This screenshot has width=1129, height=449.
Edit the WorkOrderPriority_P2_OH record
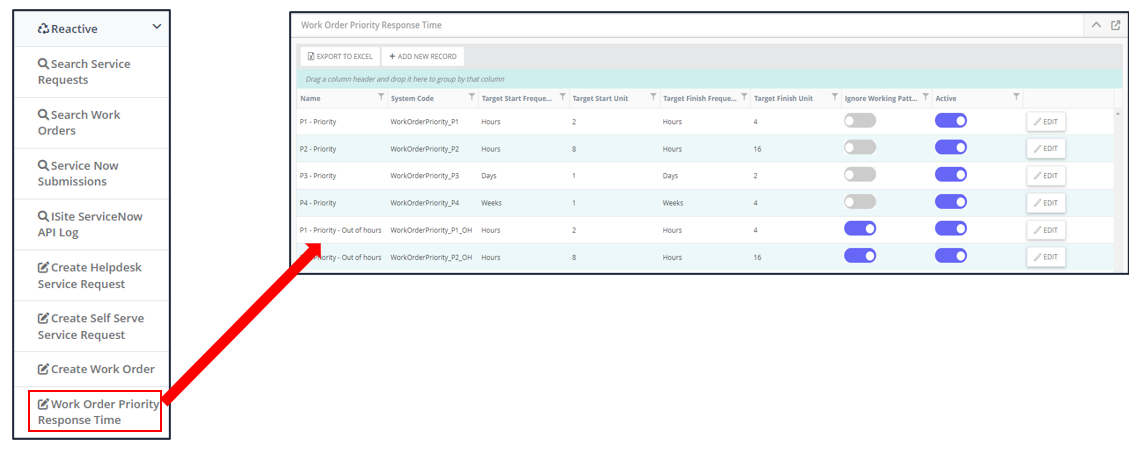point(1045,257)
